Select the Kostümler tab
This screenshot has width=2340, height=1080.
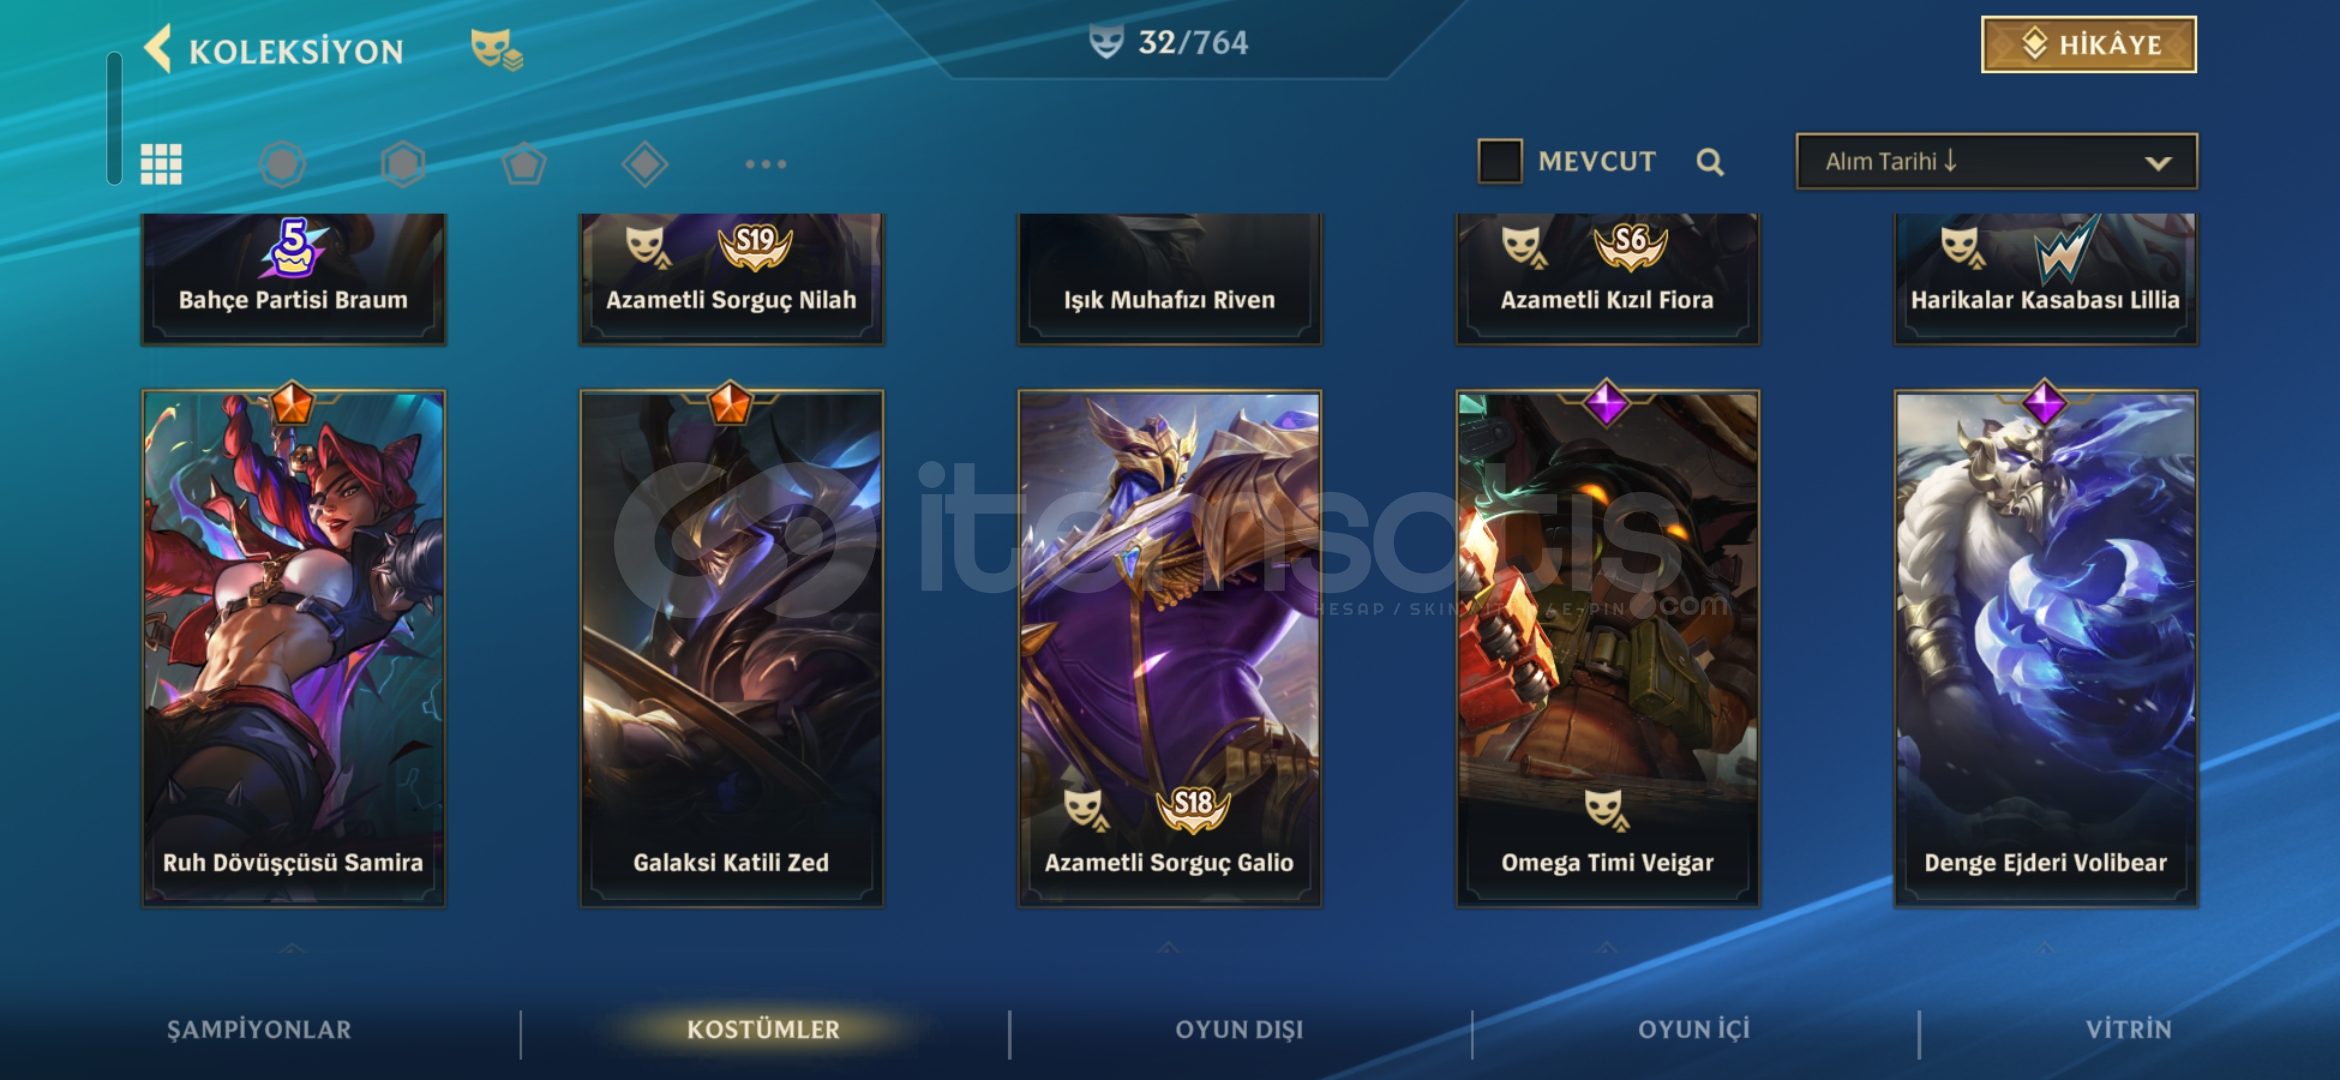[x=763, y=1030]
